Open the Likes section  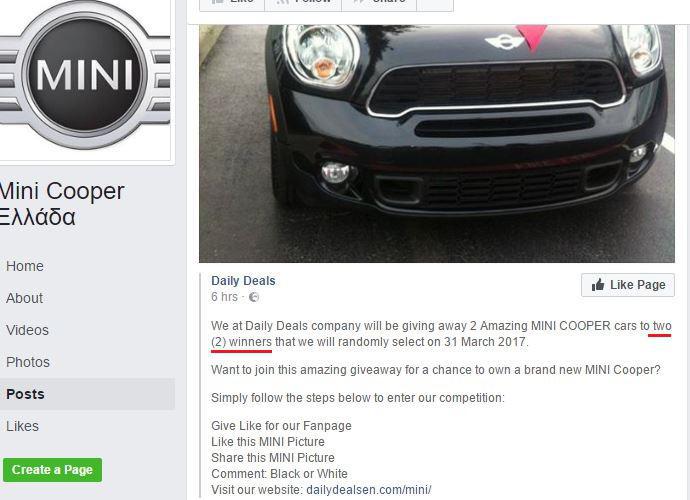[22, 426]
